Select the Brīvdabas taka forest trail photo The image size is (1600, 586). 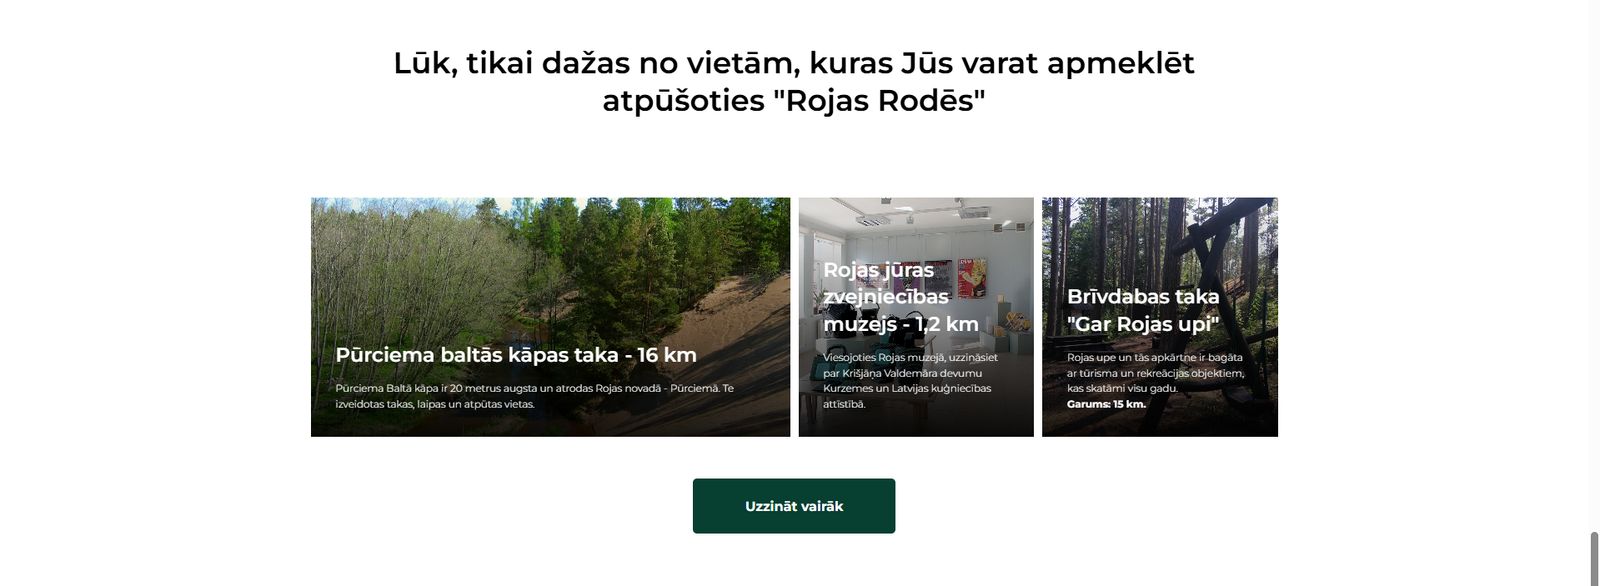pos(1160,317)
